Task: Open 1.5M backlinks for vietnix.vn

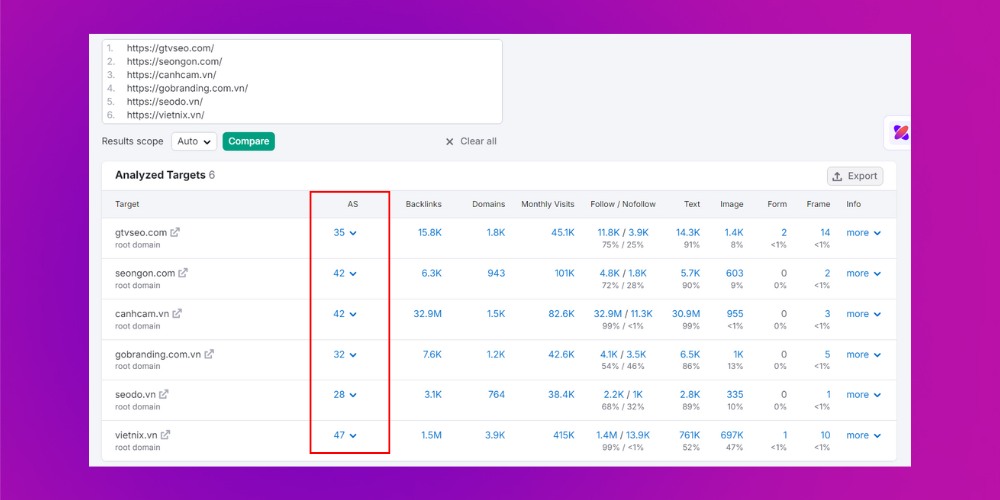Action: click(x=431, y=435)
